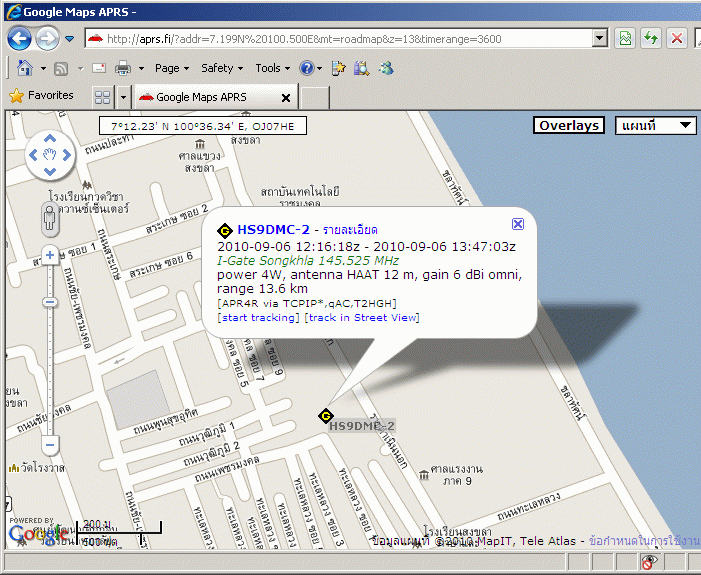Image resolution: width=701 pixels, height=575 pixels.
Task: Click the ศาลแรงงาน ภาค 9 map icon
Action: (x=424, y=474)
